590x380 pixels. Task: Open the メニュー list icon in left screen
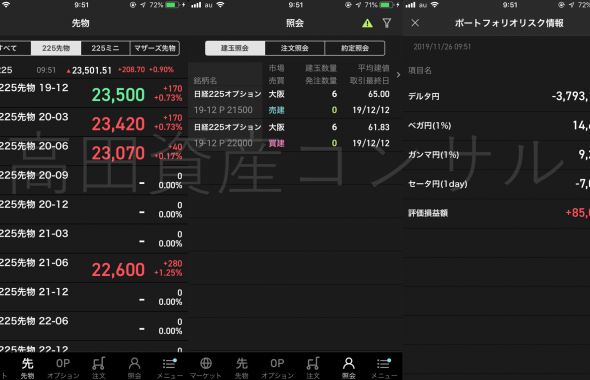(170, 367)
